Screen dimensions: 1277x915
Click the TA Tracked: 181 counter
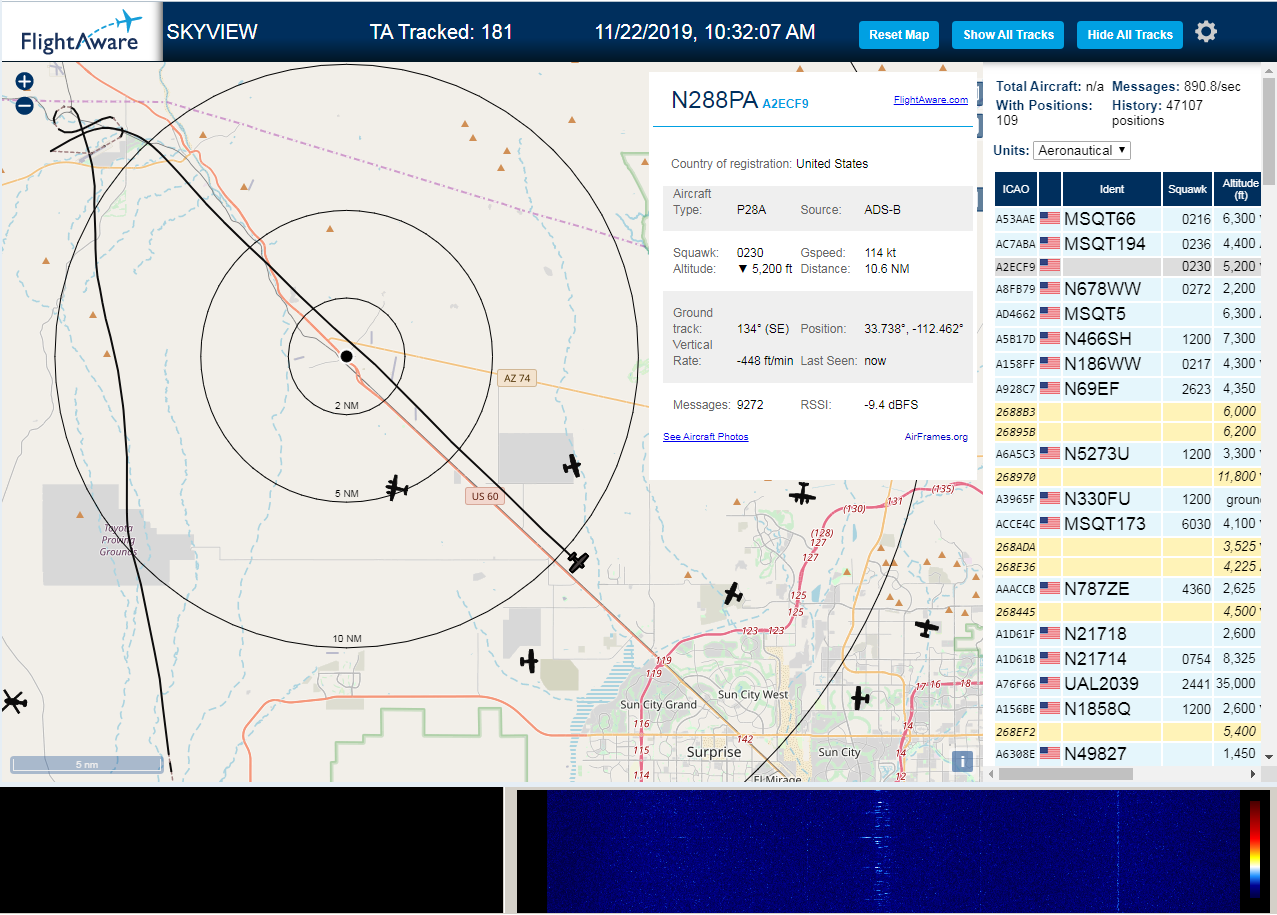click(x=441, y=31)
